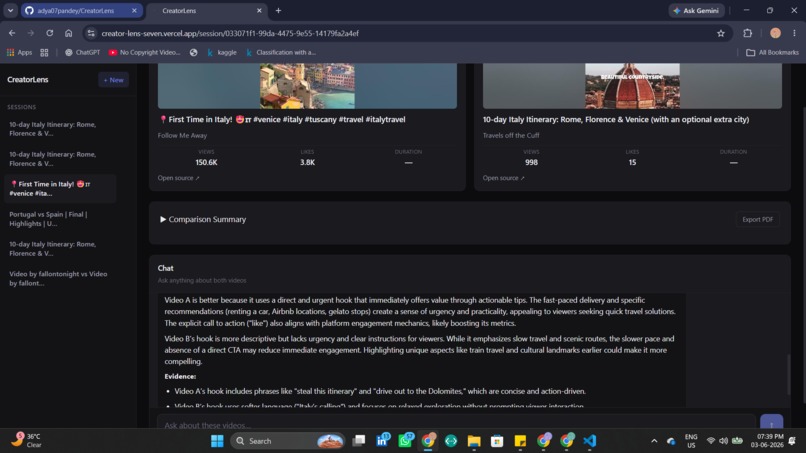
Task: Go back using the browser back arrow
Action: pos(12,33)
